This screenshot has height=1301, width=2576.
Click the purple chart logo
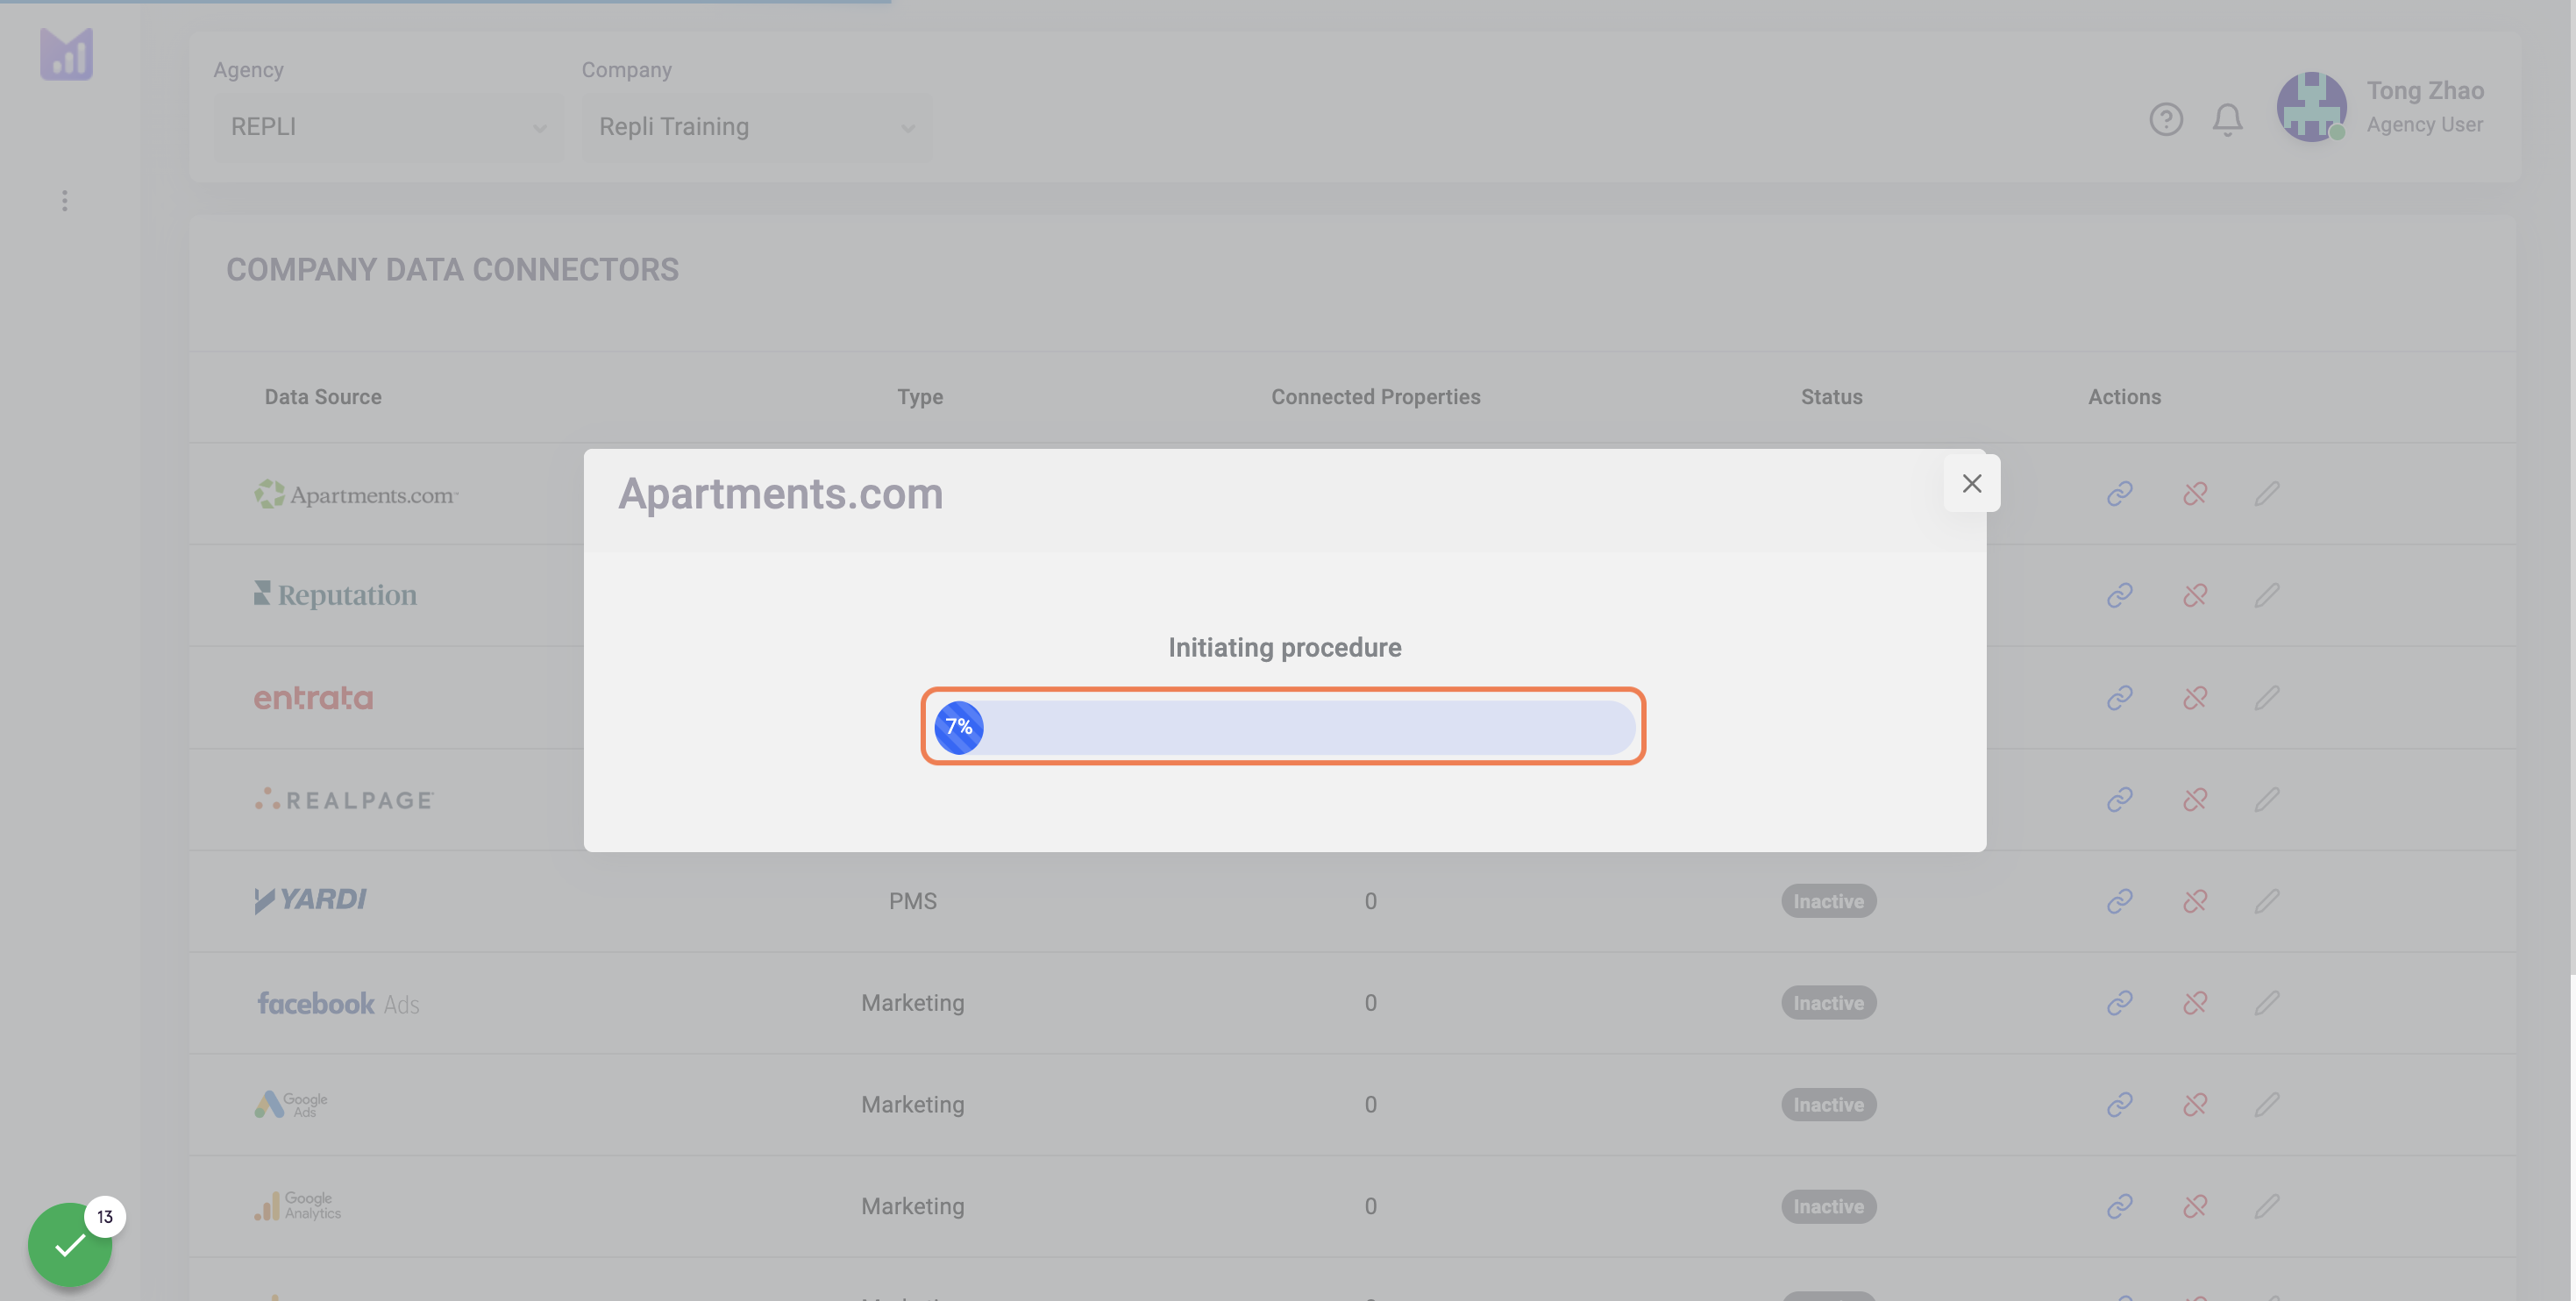pyautogui.click(x=66, y=54)
